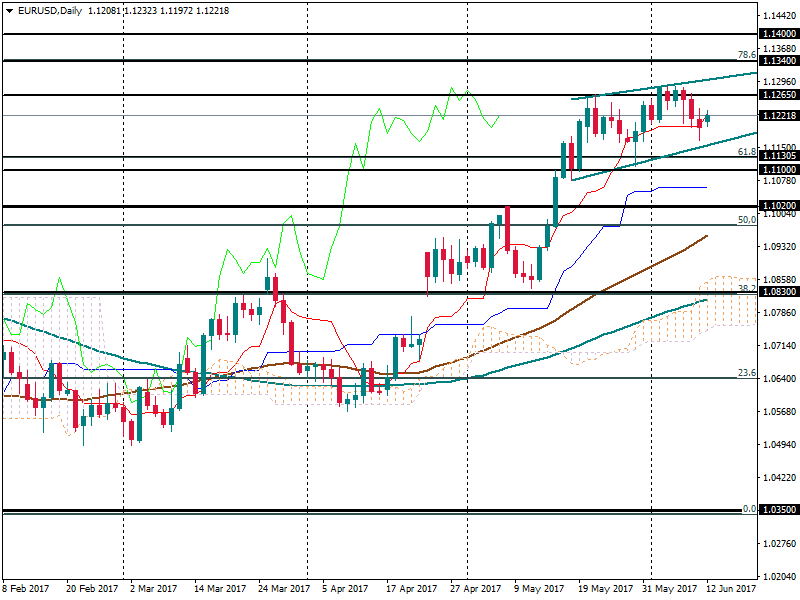800x600 pixels.
Task: Open the dropdown arrow beside EURUSD,Daily
Action: (x=9, y=10)
